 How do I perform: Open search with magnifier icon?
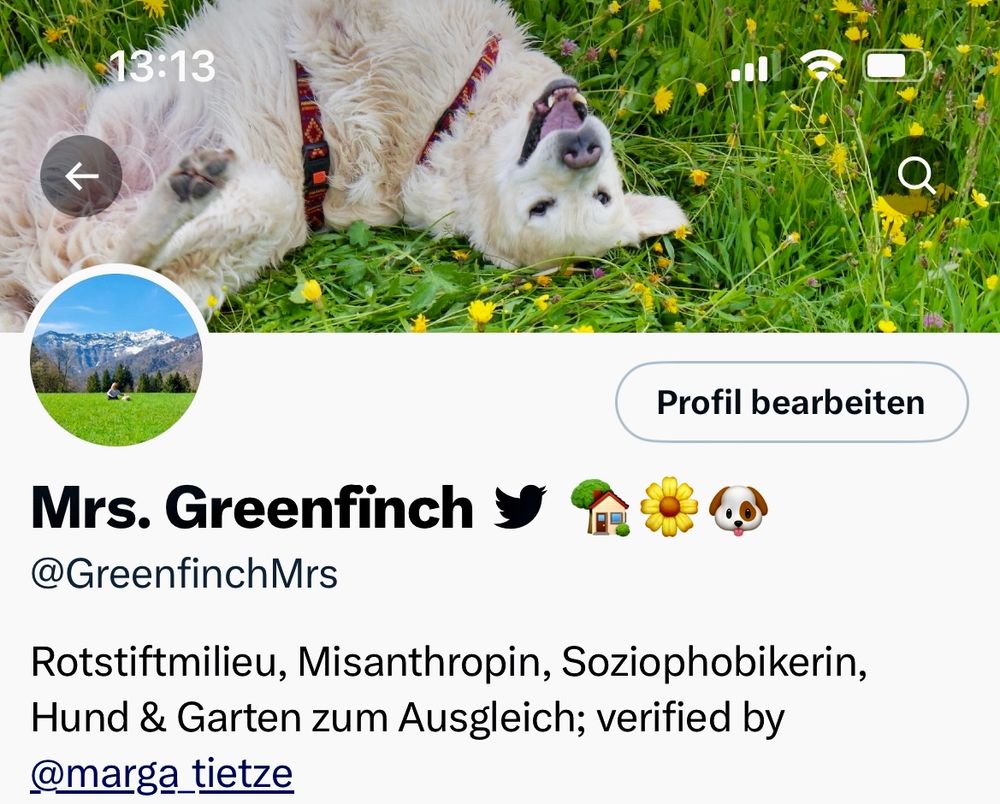click(916, 176)
